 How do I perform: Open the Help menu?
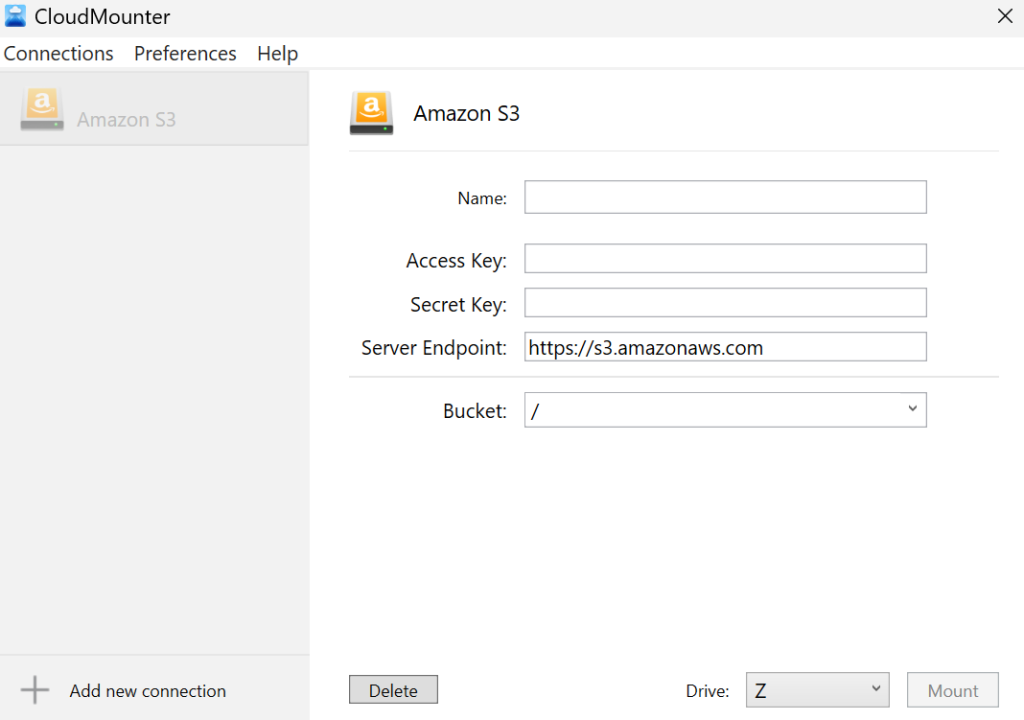point(277,53)
